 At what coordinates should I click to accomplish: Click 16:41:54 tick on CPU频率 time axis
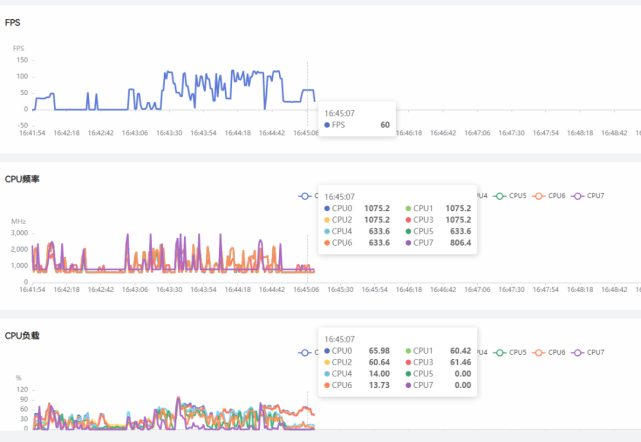click(32, 289)
